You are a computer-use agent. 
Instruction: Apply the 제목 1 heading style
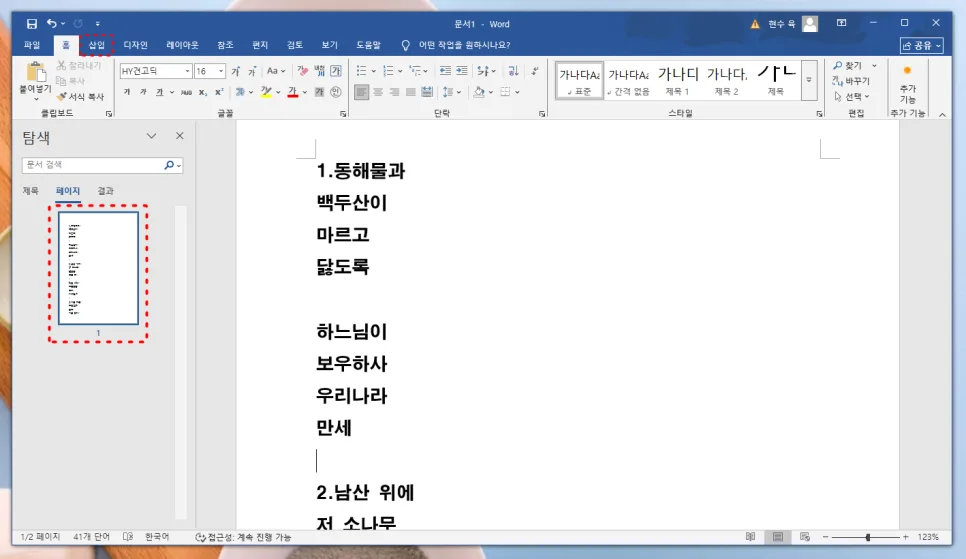coord(678,80)
